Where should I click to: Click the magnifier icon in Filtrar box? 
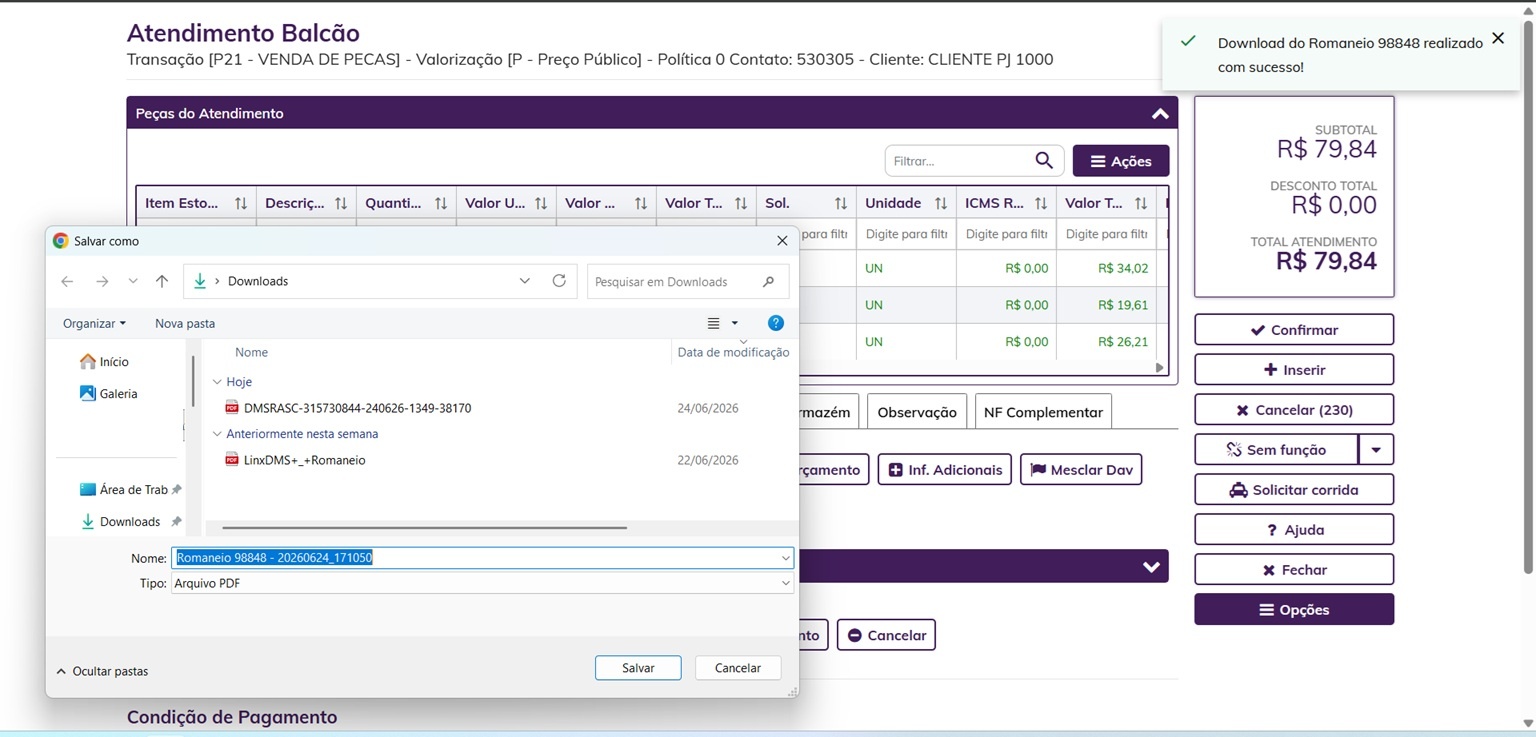1044,161
